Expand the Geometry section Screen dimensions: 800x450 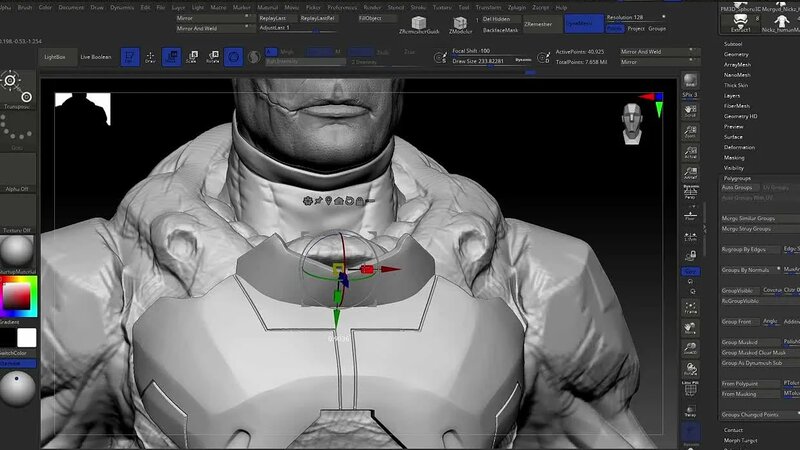736,54
